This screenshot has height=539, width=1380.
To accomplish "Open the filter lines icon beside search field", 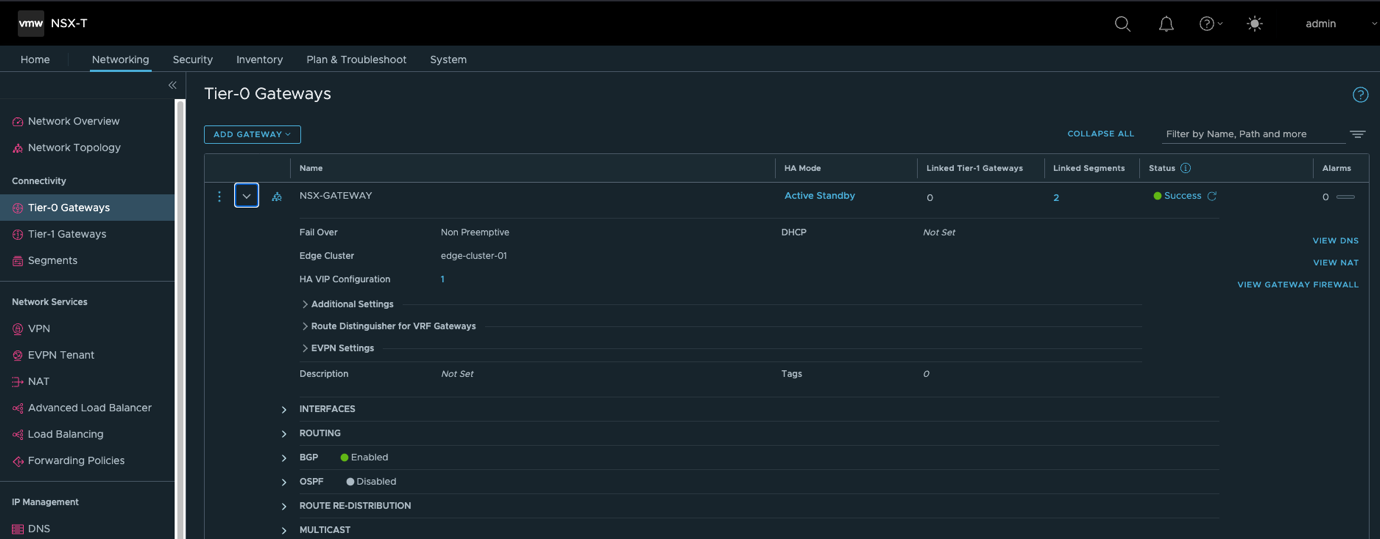I will coord(1357,134).
